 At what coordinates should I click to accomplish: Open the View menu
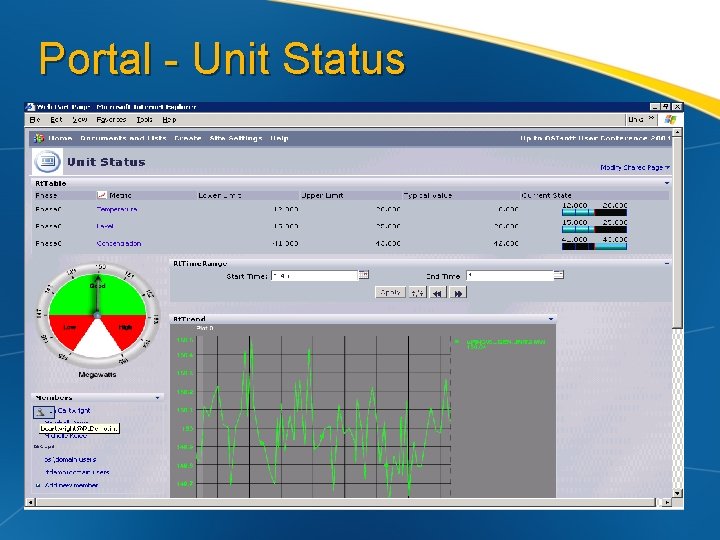click(80, 119)
